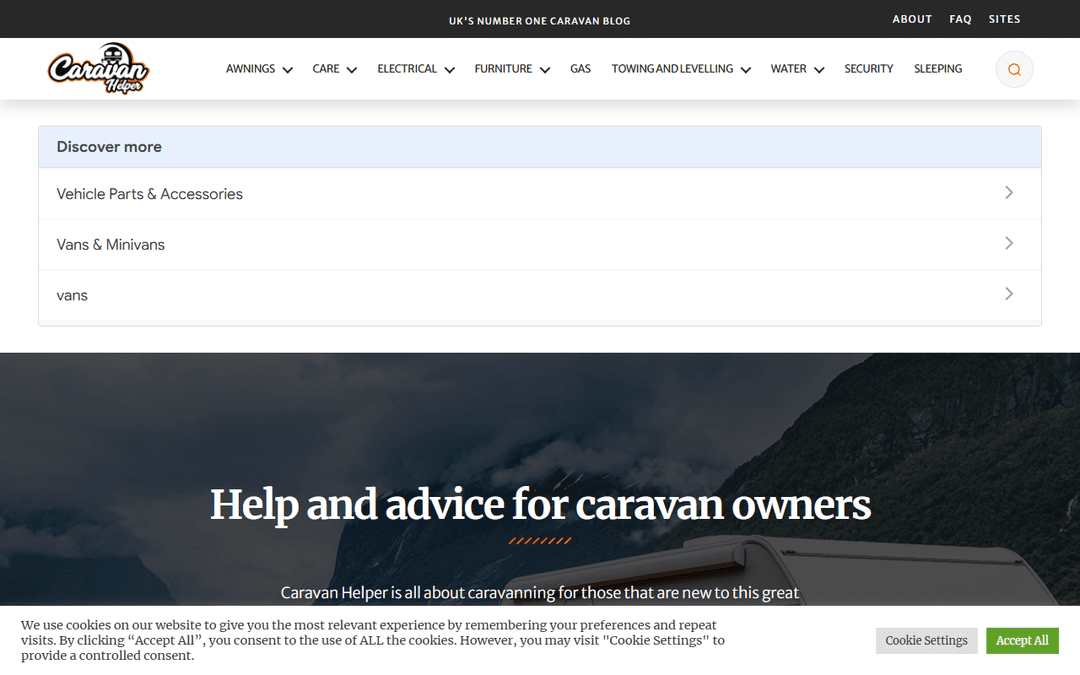
Task: Open the Electrical menu item
Action: pos(407,69)
